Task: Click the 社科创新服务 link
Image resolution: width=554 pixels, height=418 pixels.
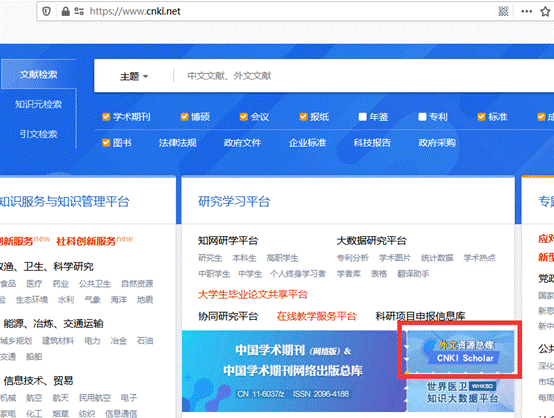Action: click(86, 241)
